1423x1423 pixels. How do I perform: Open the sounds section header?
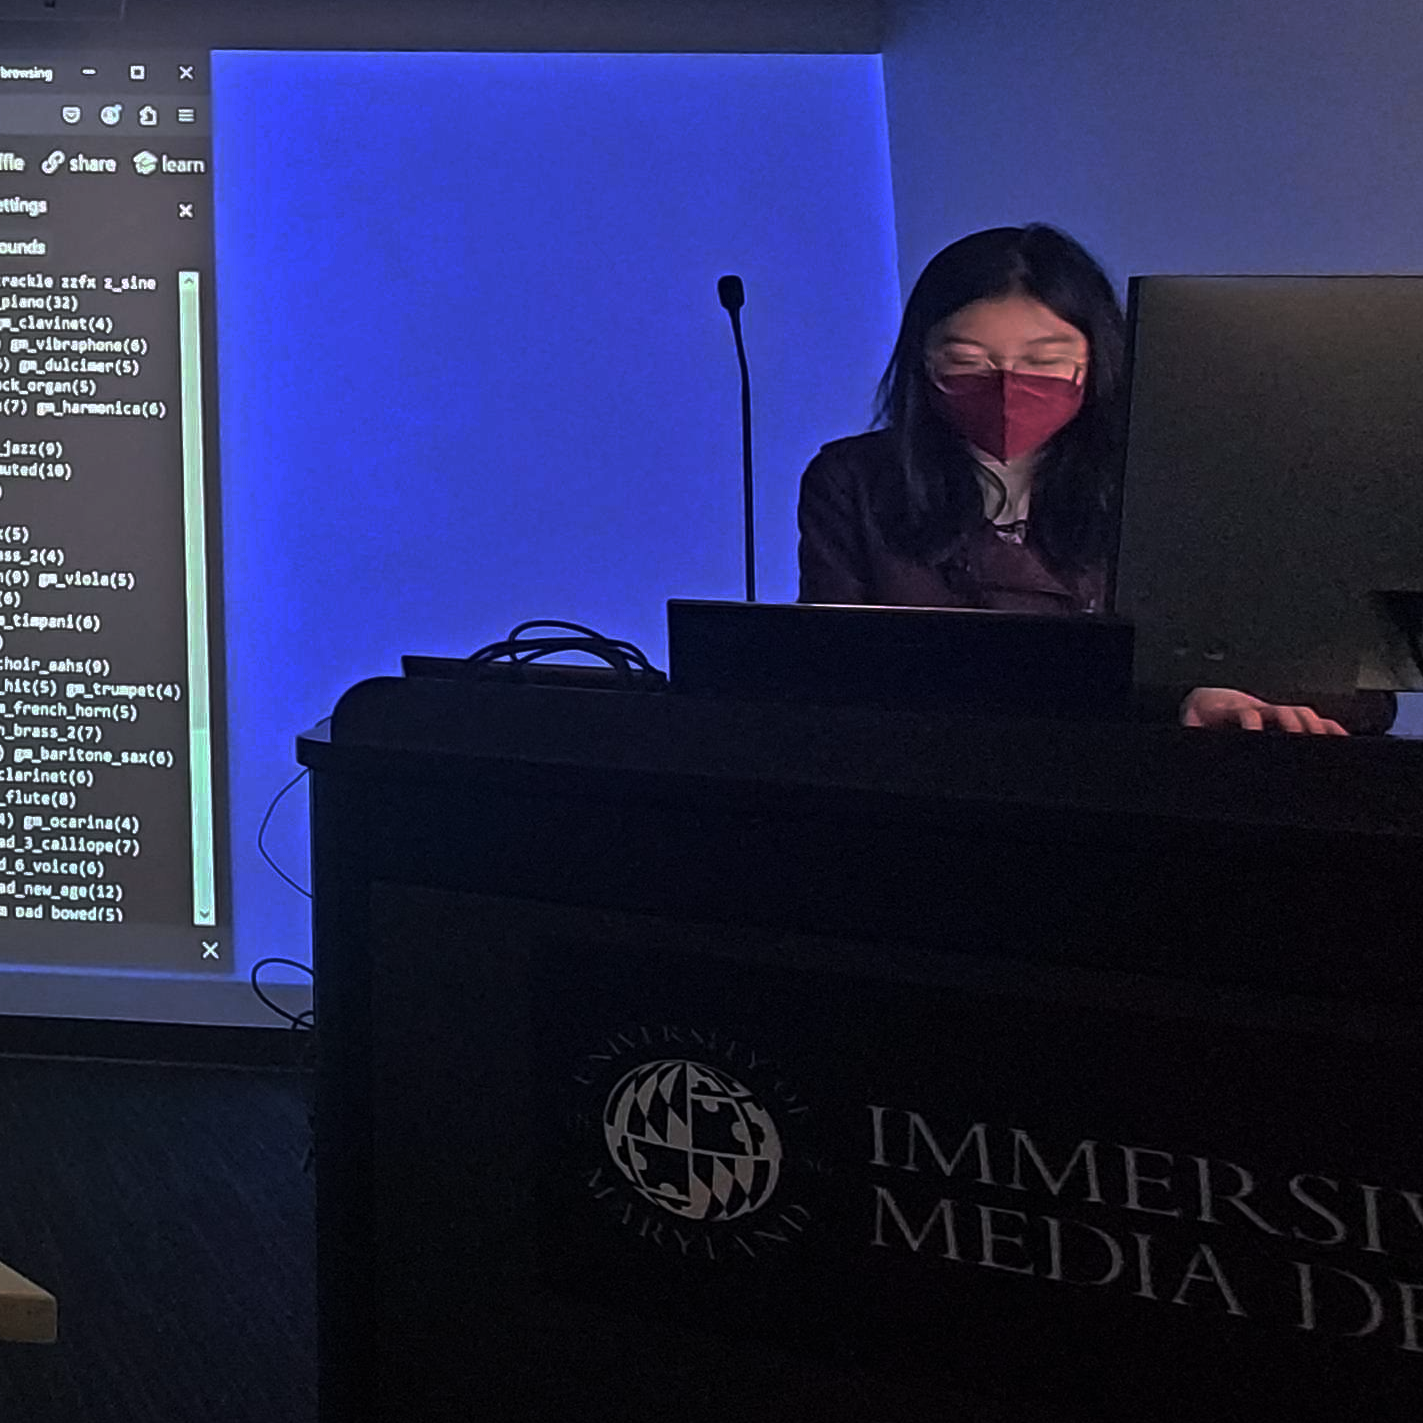[25, 246]
